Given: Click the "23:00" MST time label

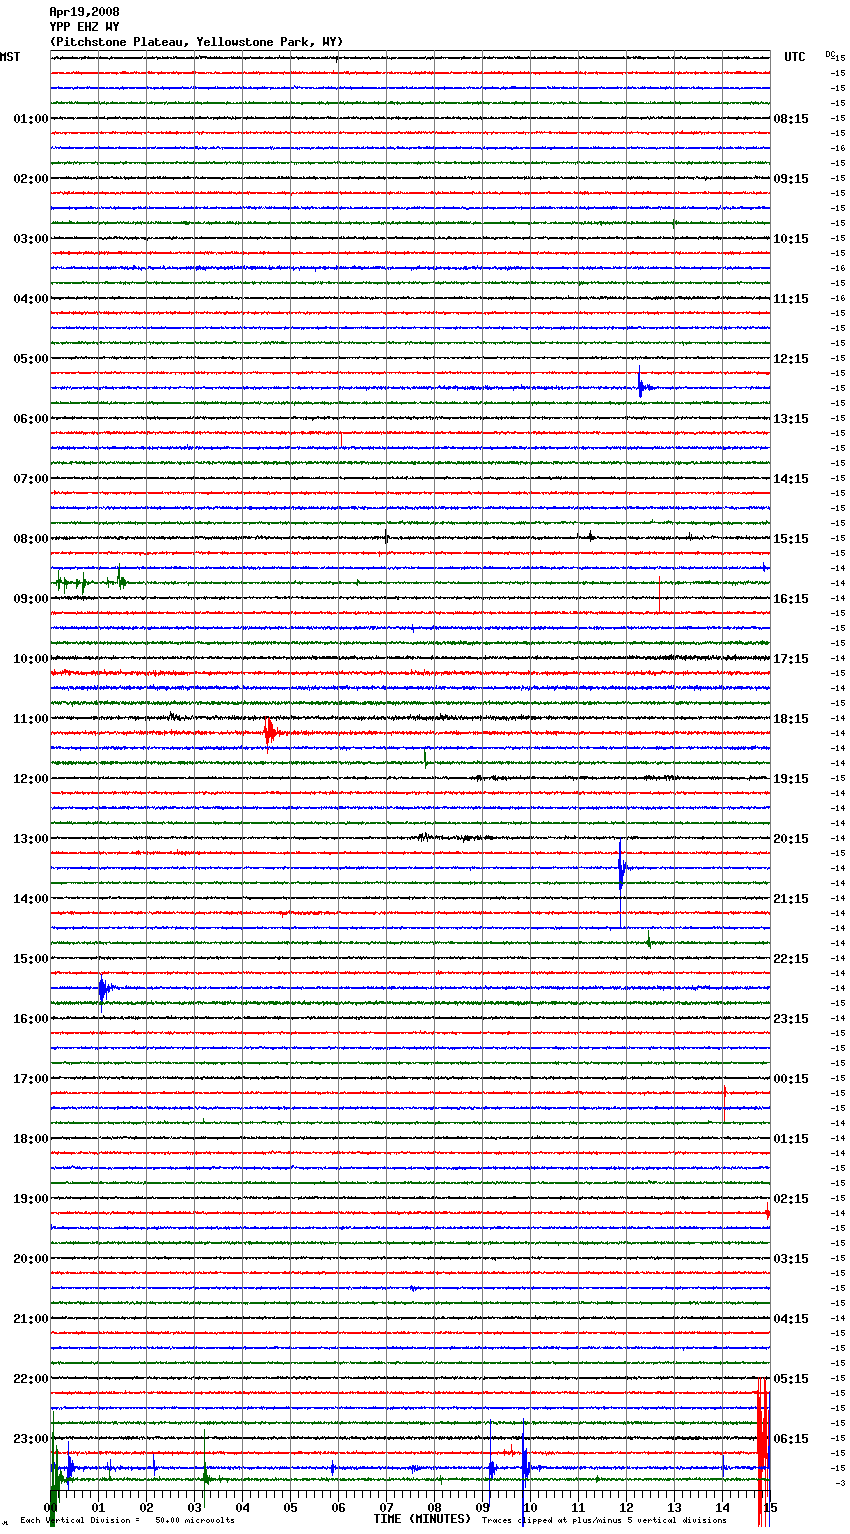Looking at the screenshot, I should (x=31, y=1439).
